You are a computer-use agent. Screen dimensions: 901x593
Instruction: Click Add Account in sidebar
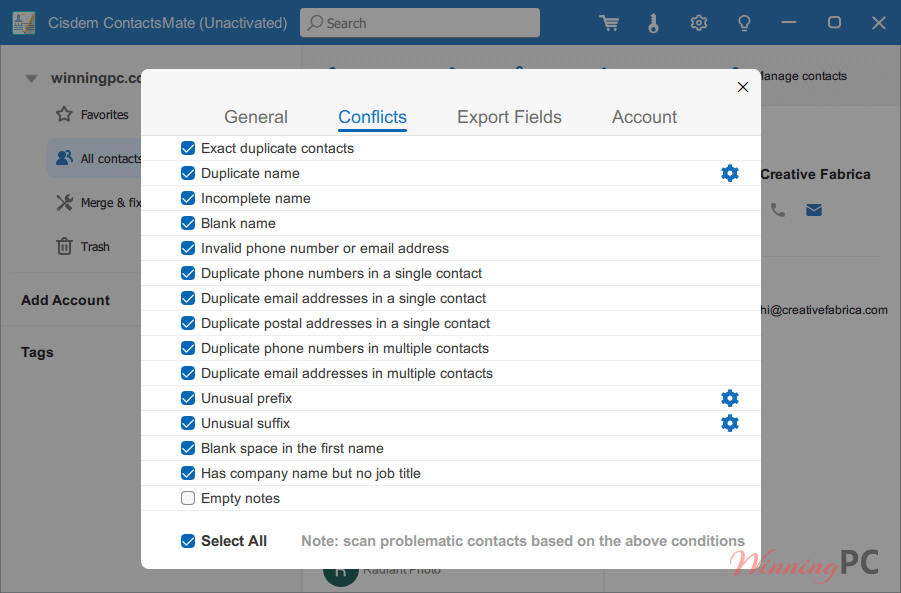[66, 300]
